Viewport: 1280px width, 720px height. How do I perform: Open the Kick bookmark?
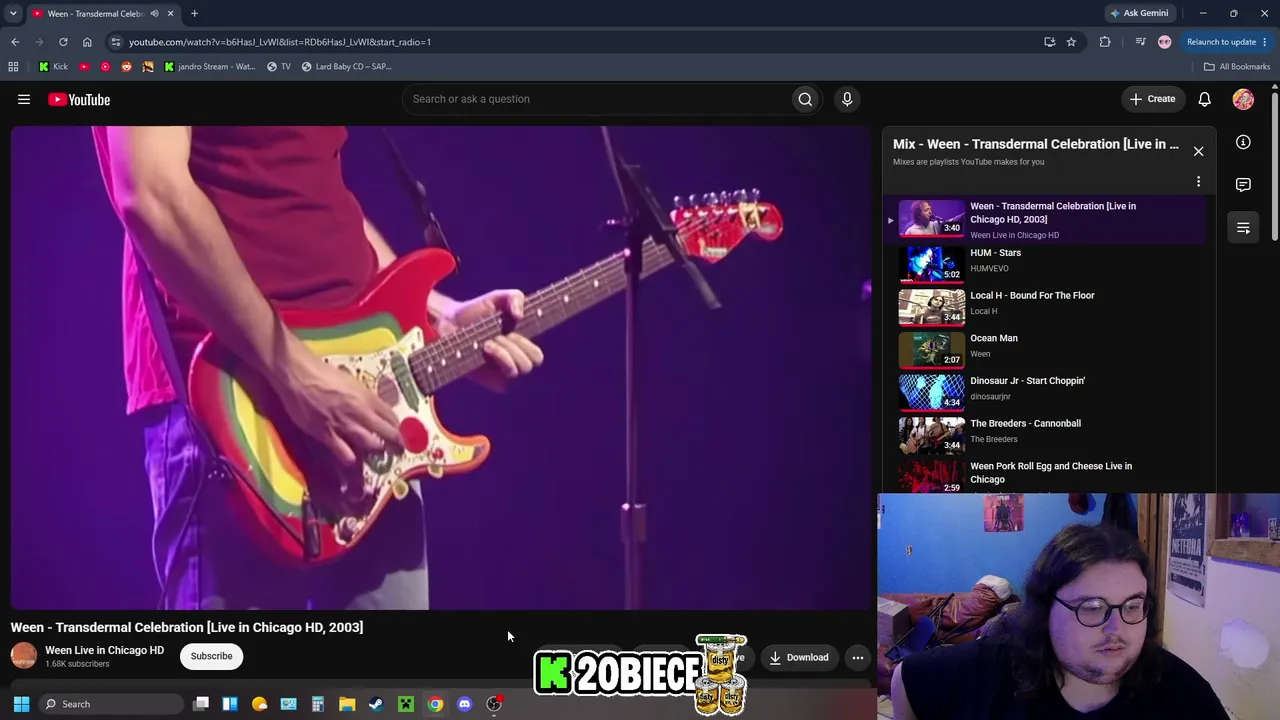click(x=53, y=67)
